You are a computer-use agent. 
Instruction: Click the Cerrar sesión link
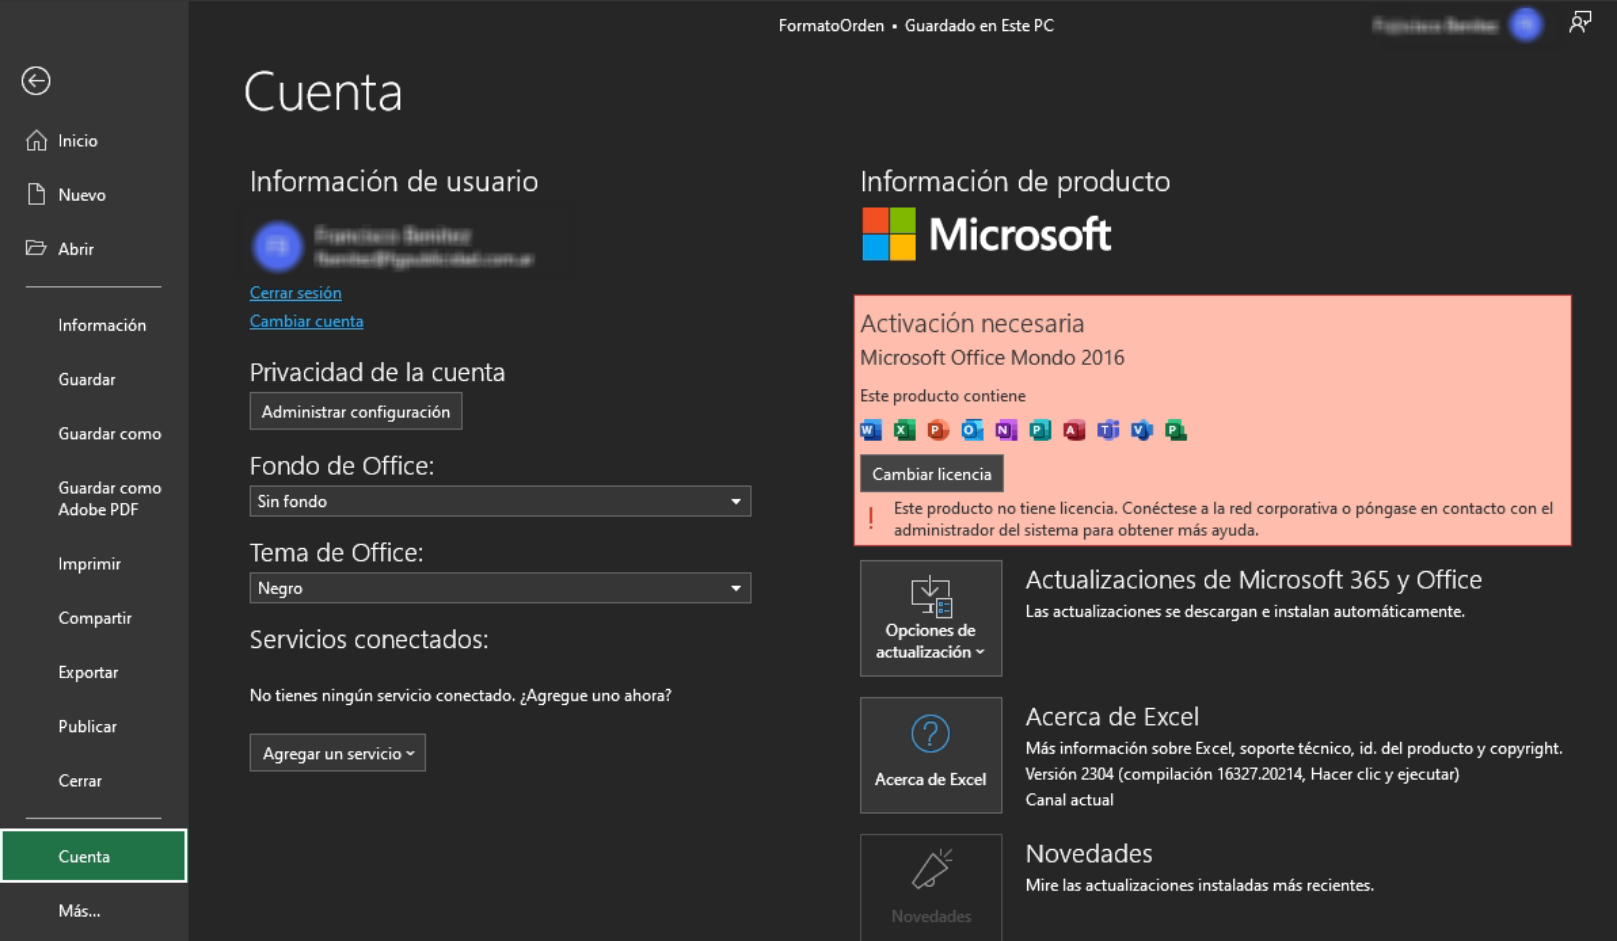click(296, 293)
